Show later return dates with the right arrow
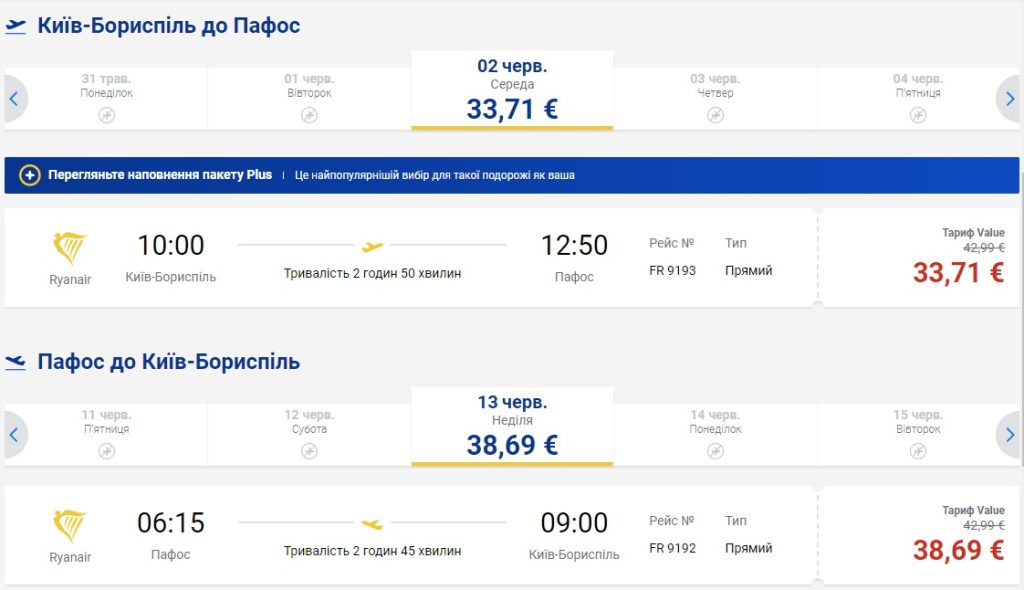1024x590 pixels. point(1009,435)
